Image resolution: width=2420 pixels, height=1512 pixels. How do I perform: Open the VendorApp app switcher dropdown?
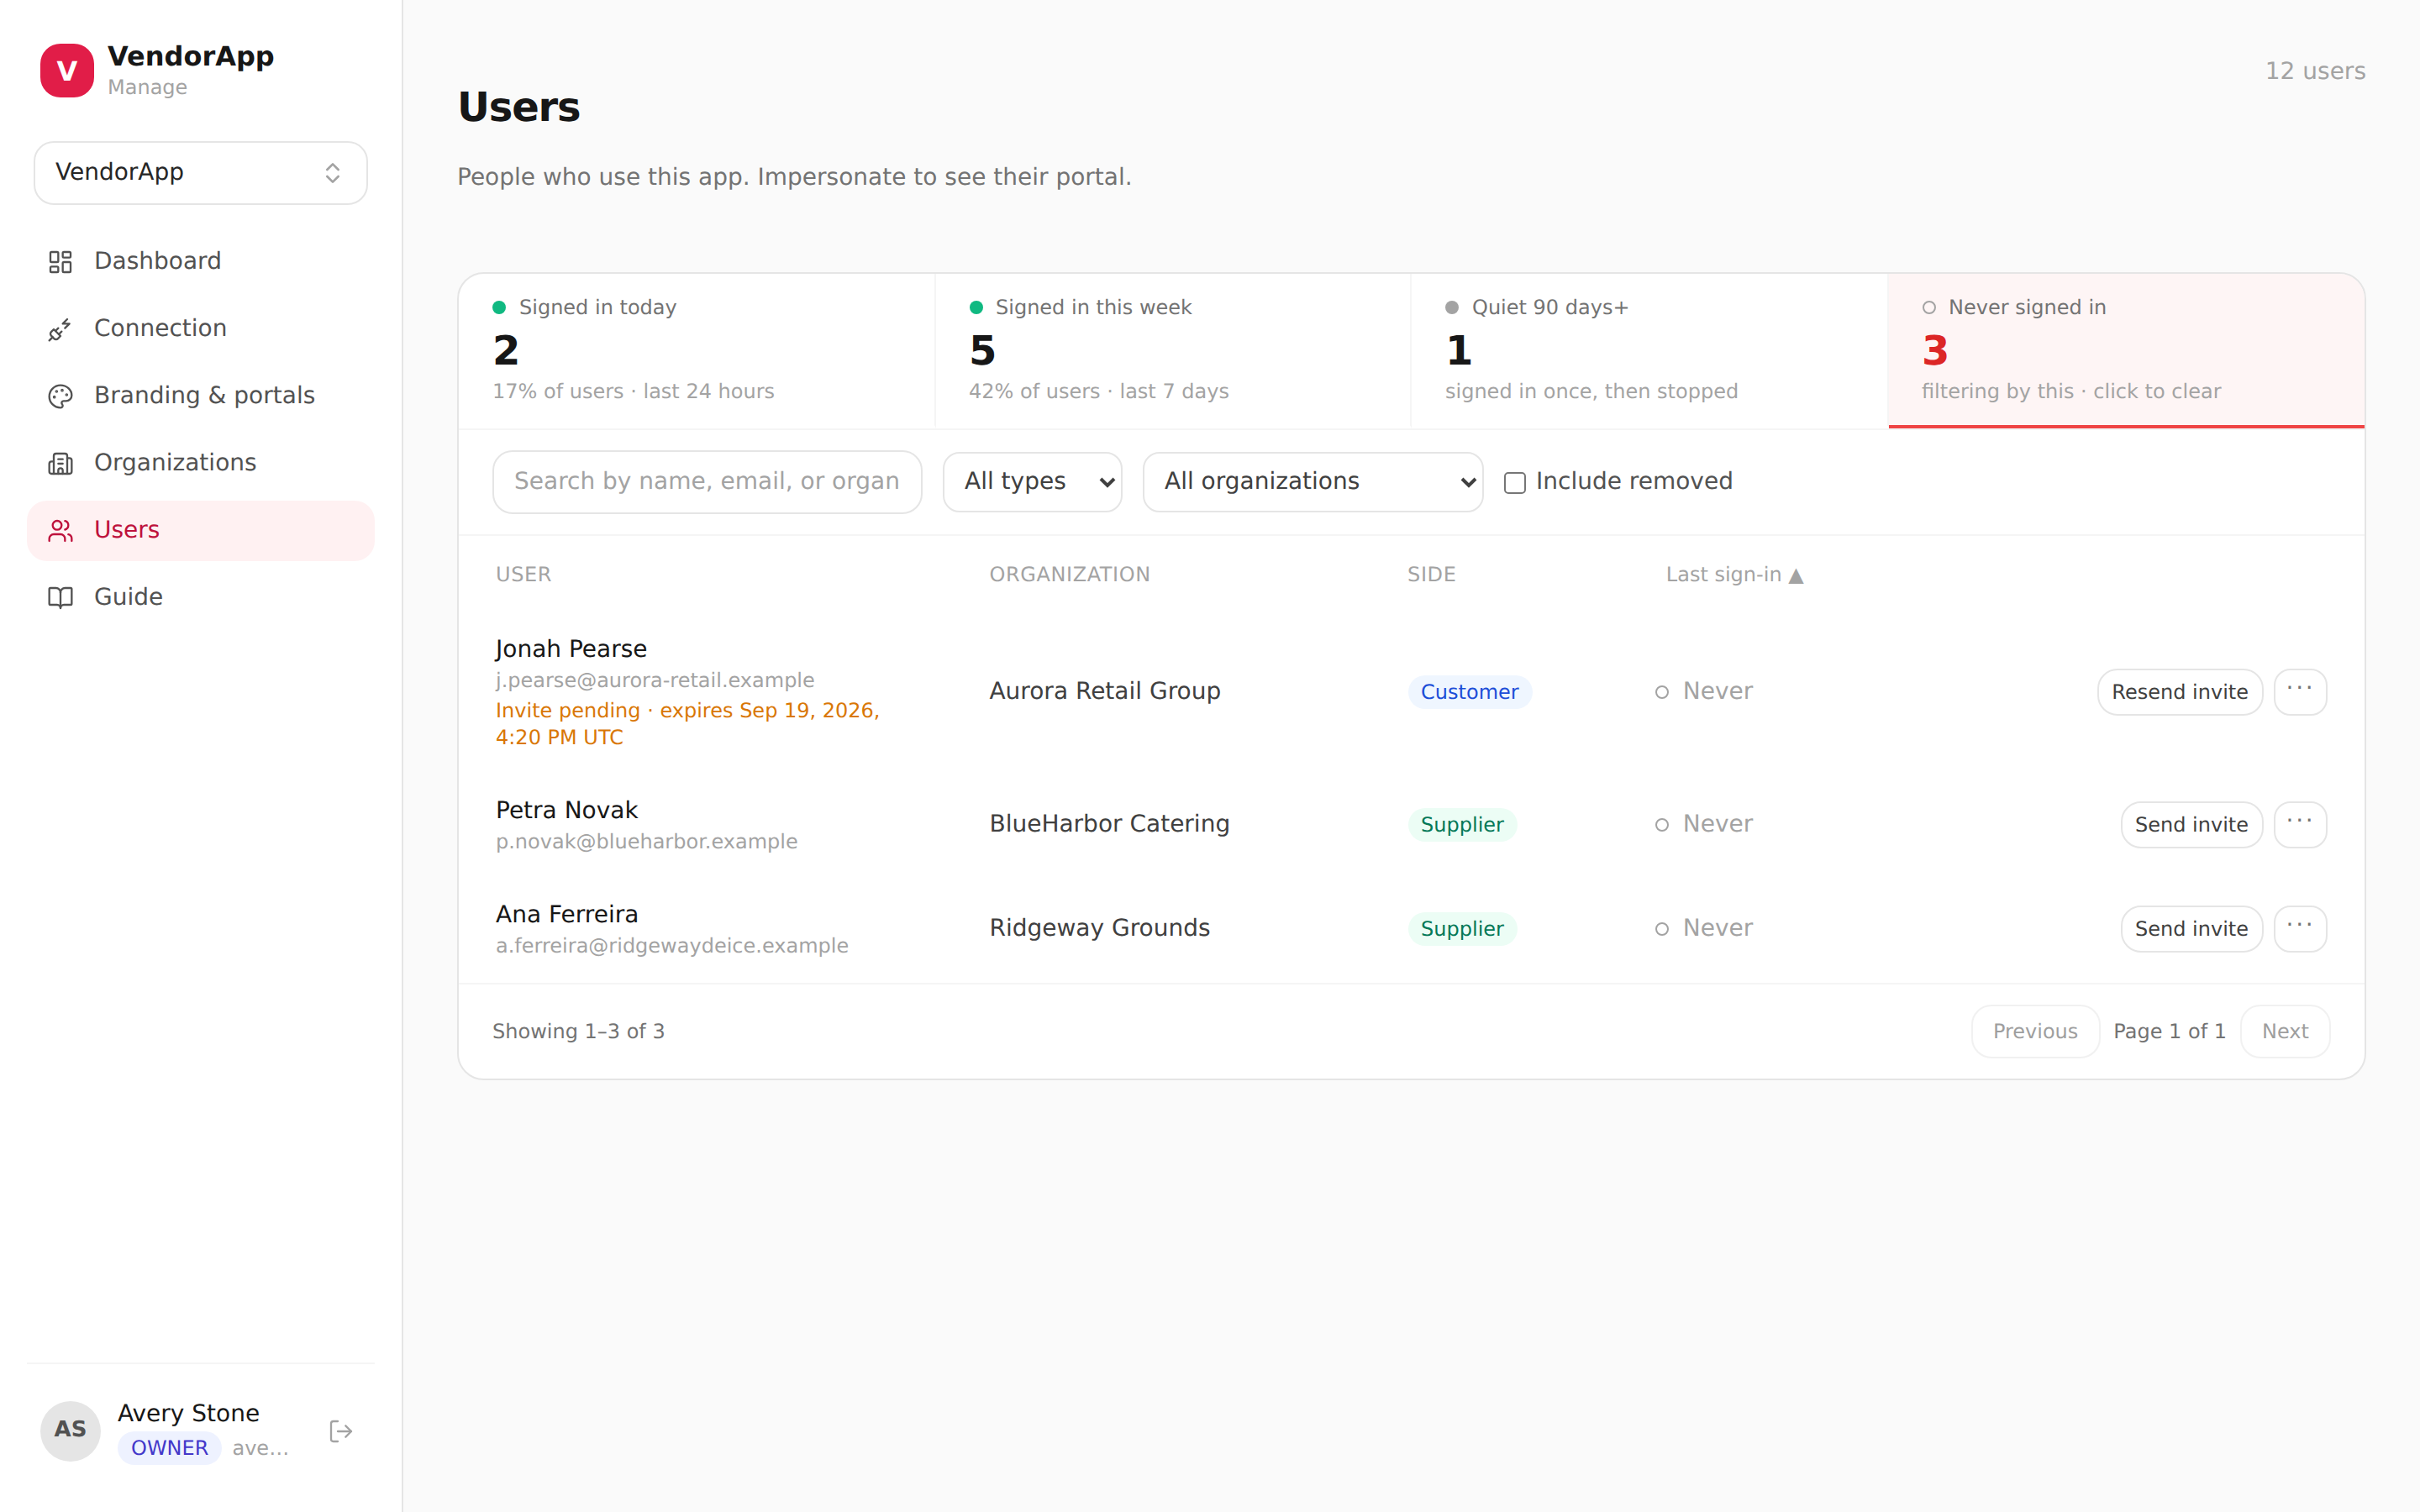201,172
